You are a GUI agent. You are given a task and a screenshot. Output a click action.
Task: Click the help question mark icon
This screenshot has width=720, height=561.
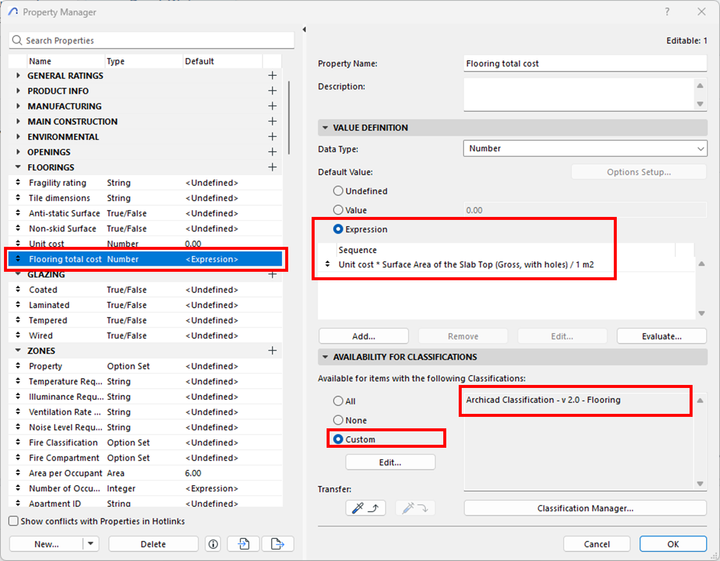pyautogui.click(x=667, y=12)
